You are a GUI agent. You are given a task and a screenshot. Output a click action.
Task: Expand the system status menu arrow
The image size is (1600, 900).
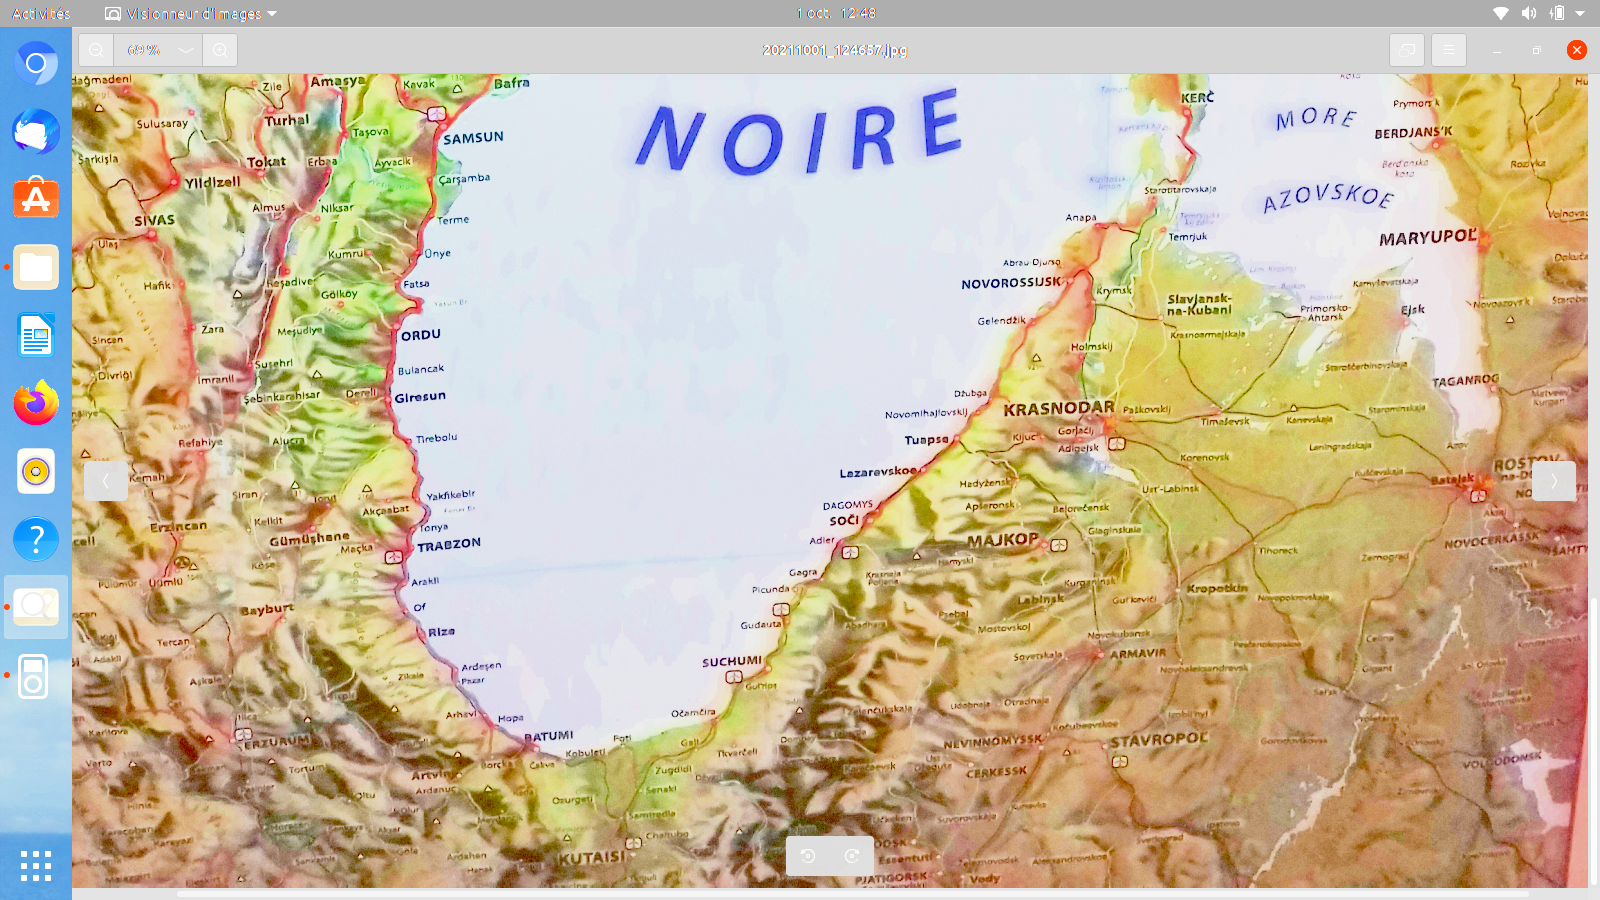coord(1580,13)
